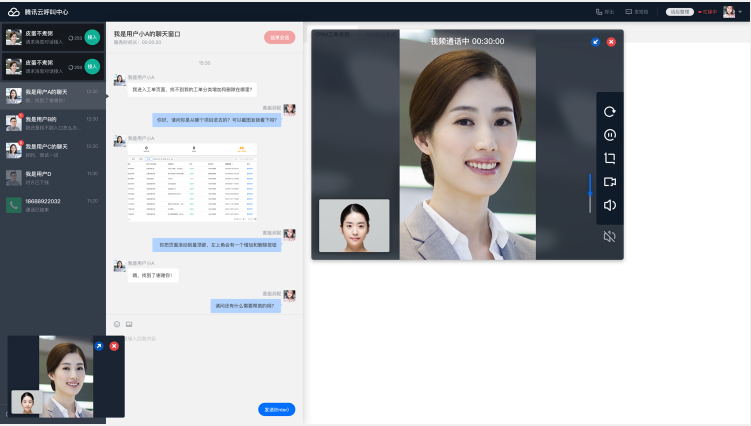Click the image upload icon in chat input

[x=129, y=324]
